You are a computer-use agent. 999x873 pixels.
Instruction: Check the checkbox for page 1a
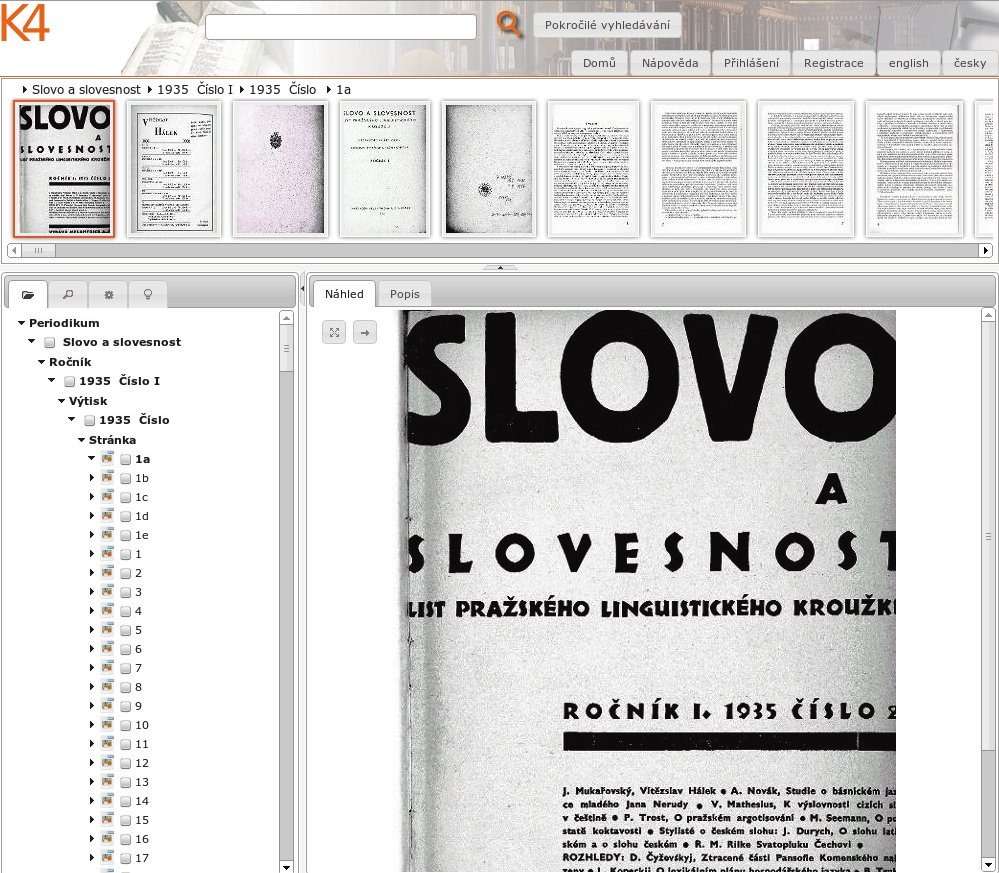coord(126,459)
